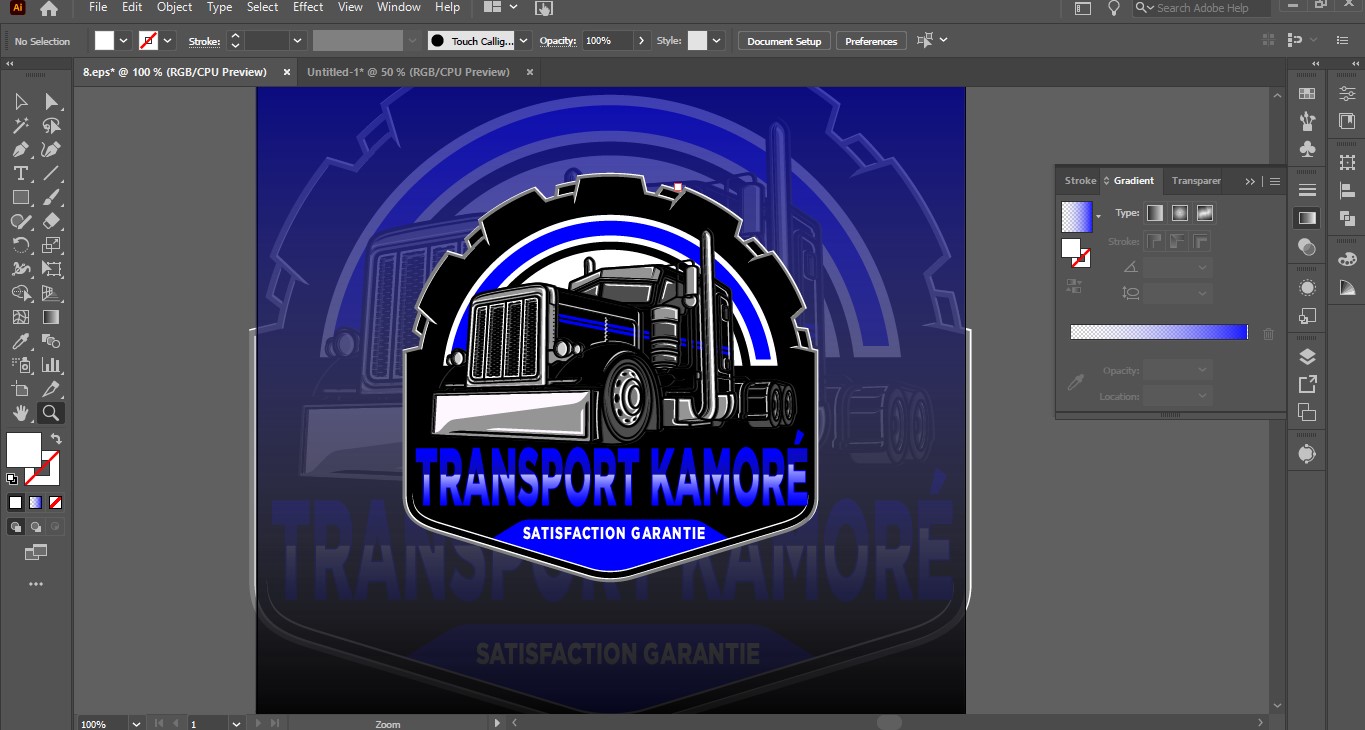Choose the Shaper tool
Viewport: 1365px width, 730px height.
point(20,221)
